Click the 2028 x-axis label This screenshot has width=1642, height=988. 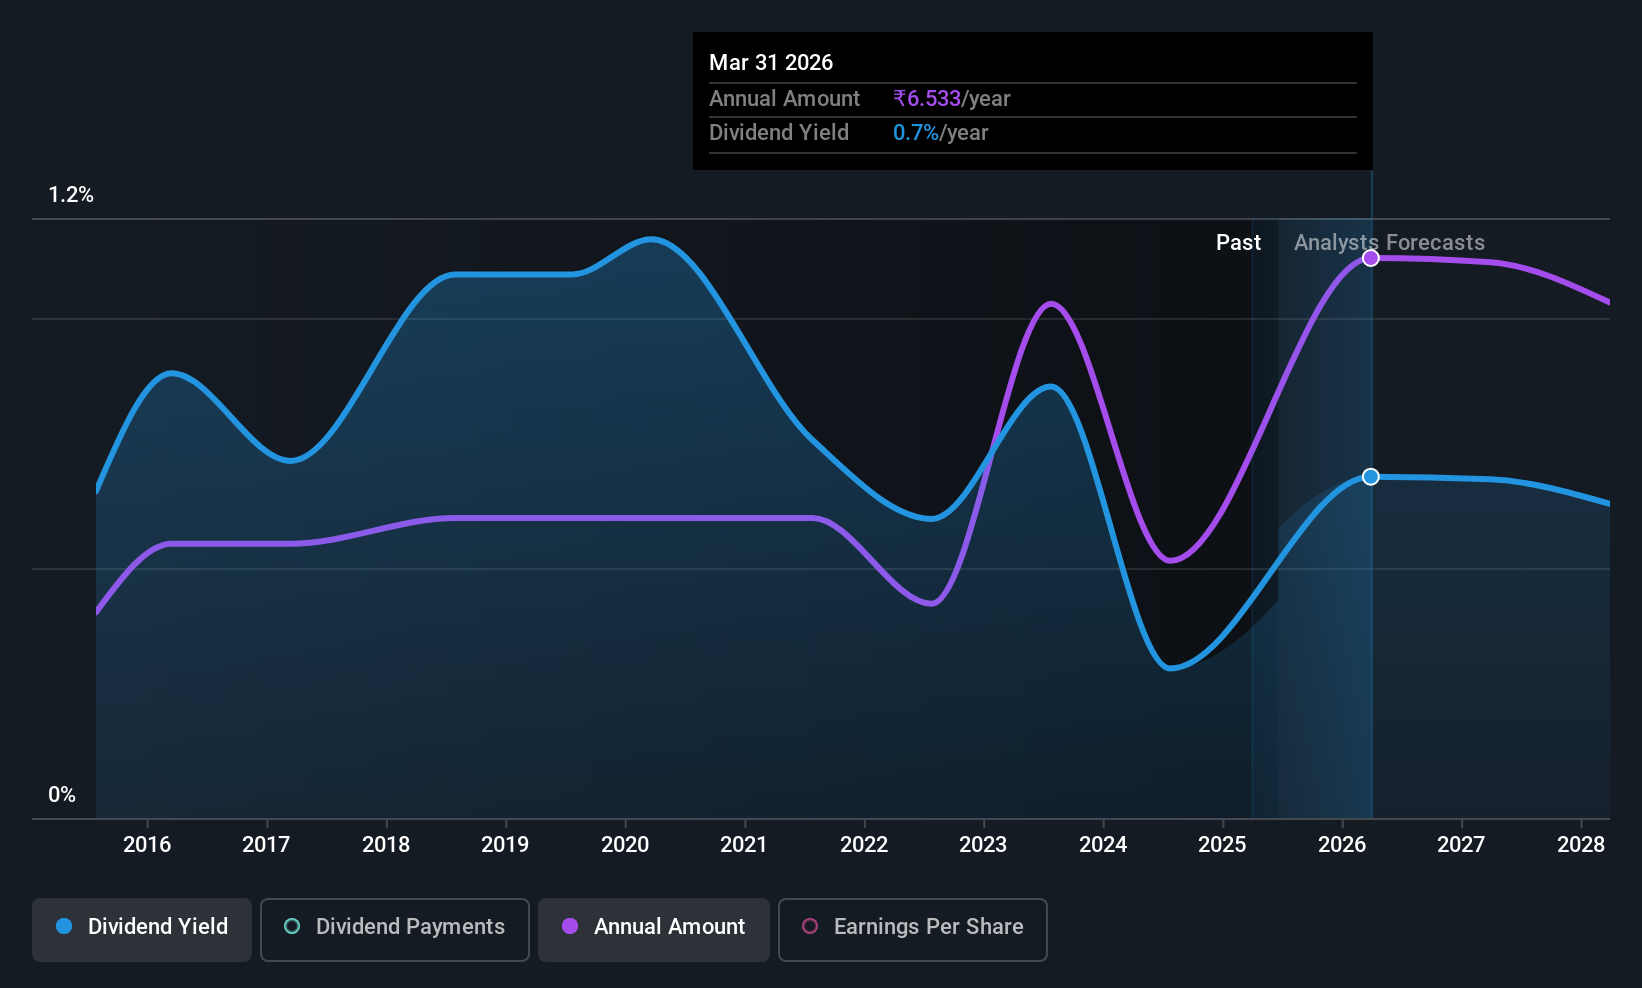coord(1581,844)
